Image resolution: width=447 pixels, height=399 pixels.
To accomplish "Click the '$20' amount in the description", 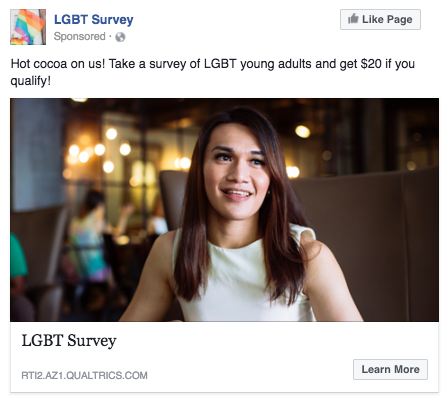I will tap(371, 63).
